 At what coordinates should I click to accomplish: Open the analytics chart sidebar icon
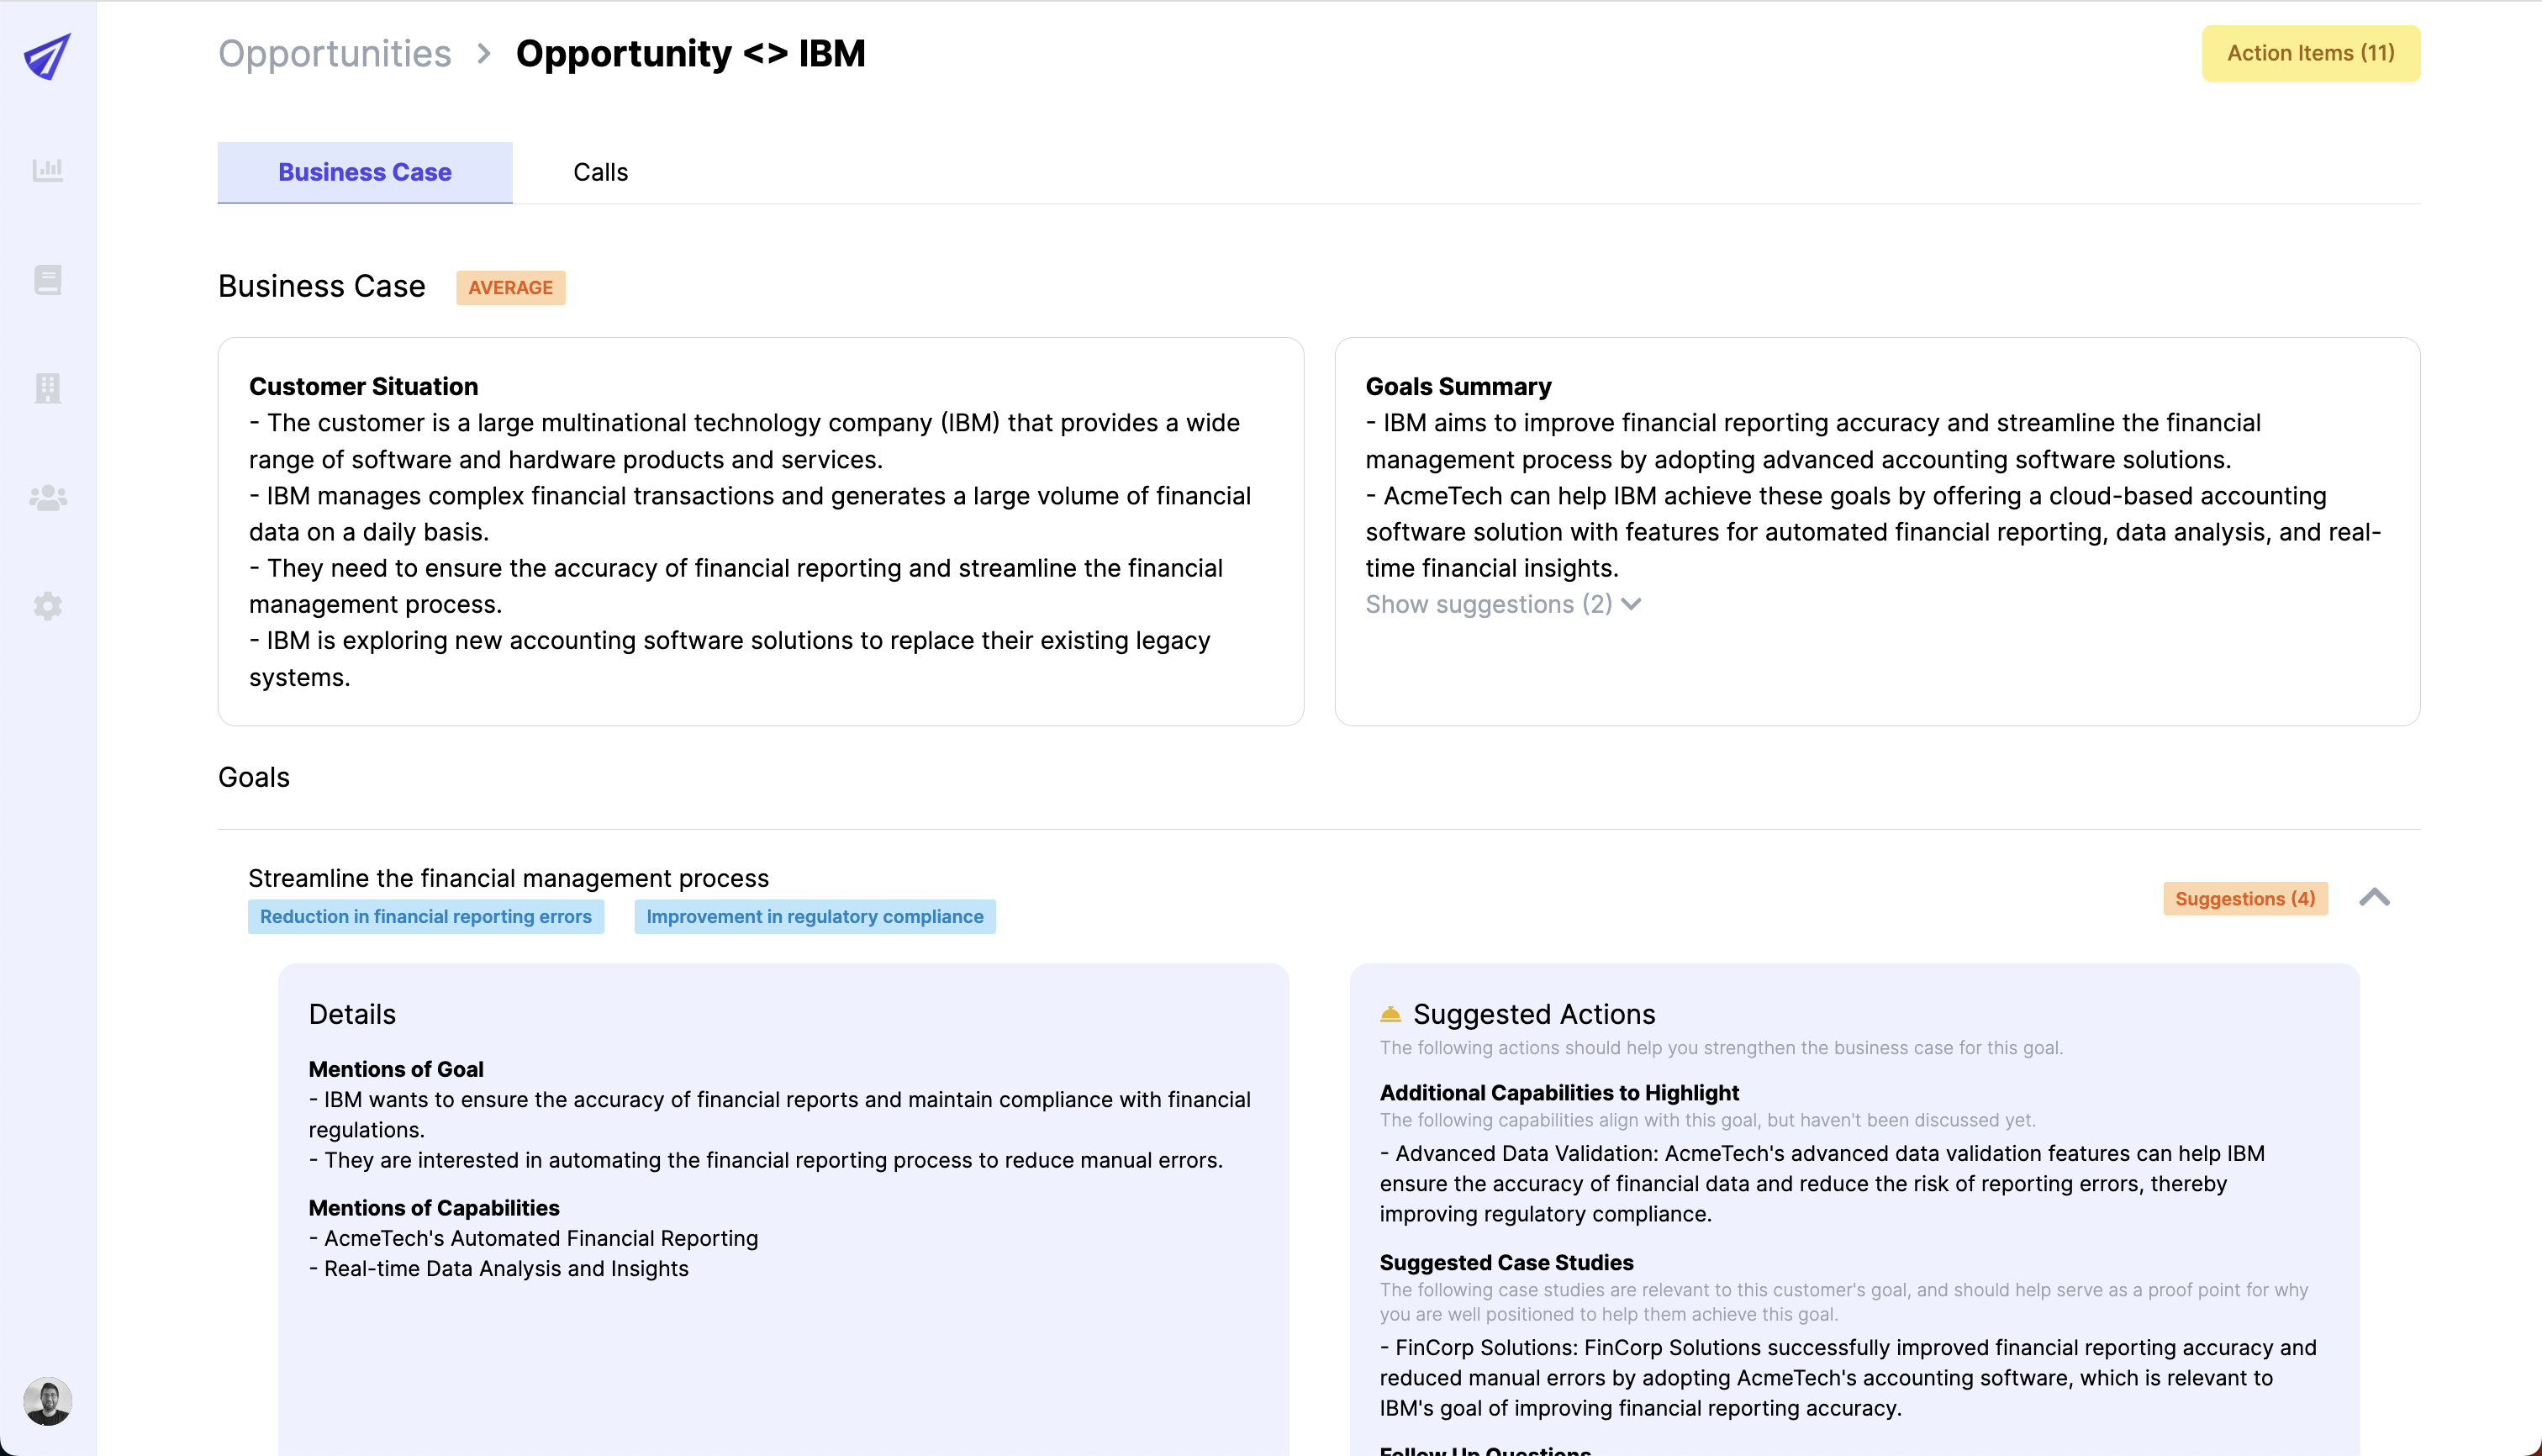47,170
